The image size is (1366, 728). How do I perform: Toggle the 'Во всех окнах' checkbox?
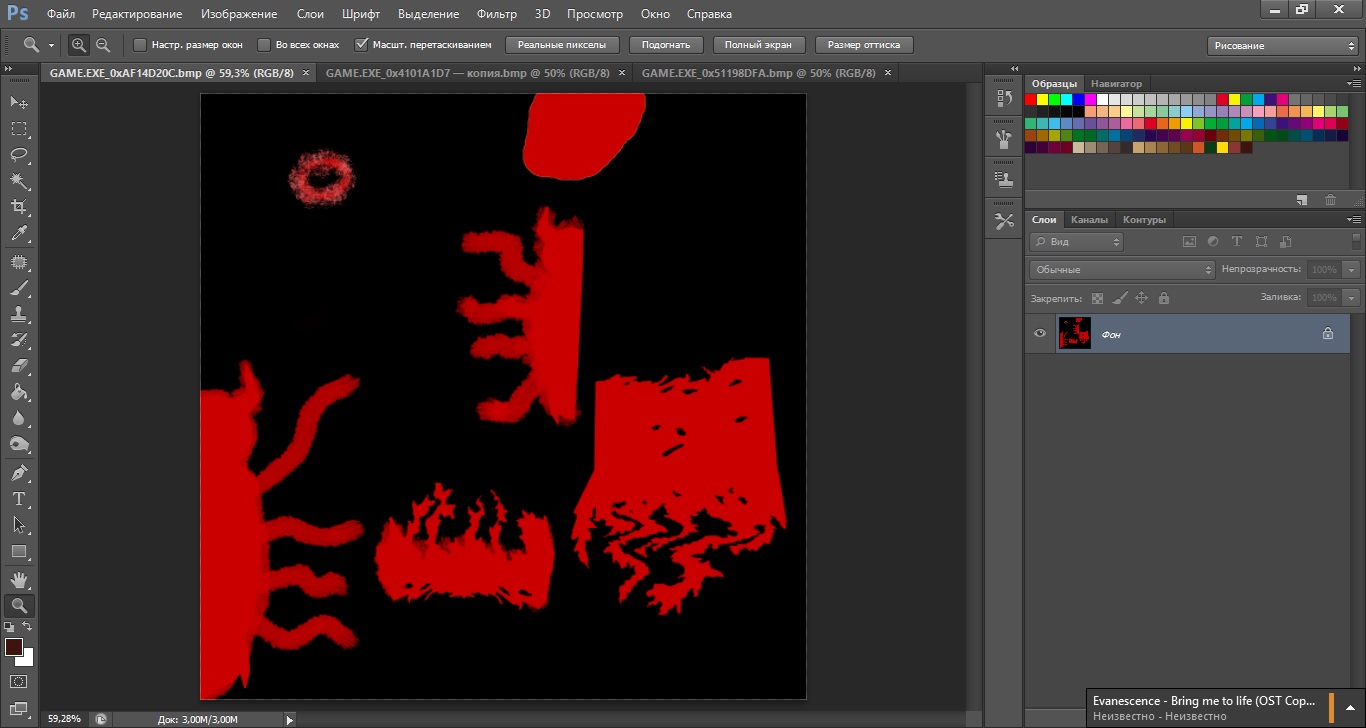pyautogui.click(x=264, y=45)
